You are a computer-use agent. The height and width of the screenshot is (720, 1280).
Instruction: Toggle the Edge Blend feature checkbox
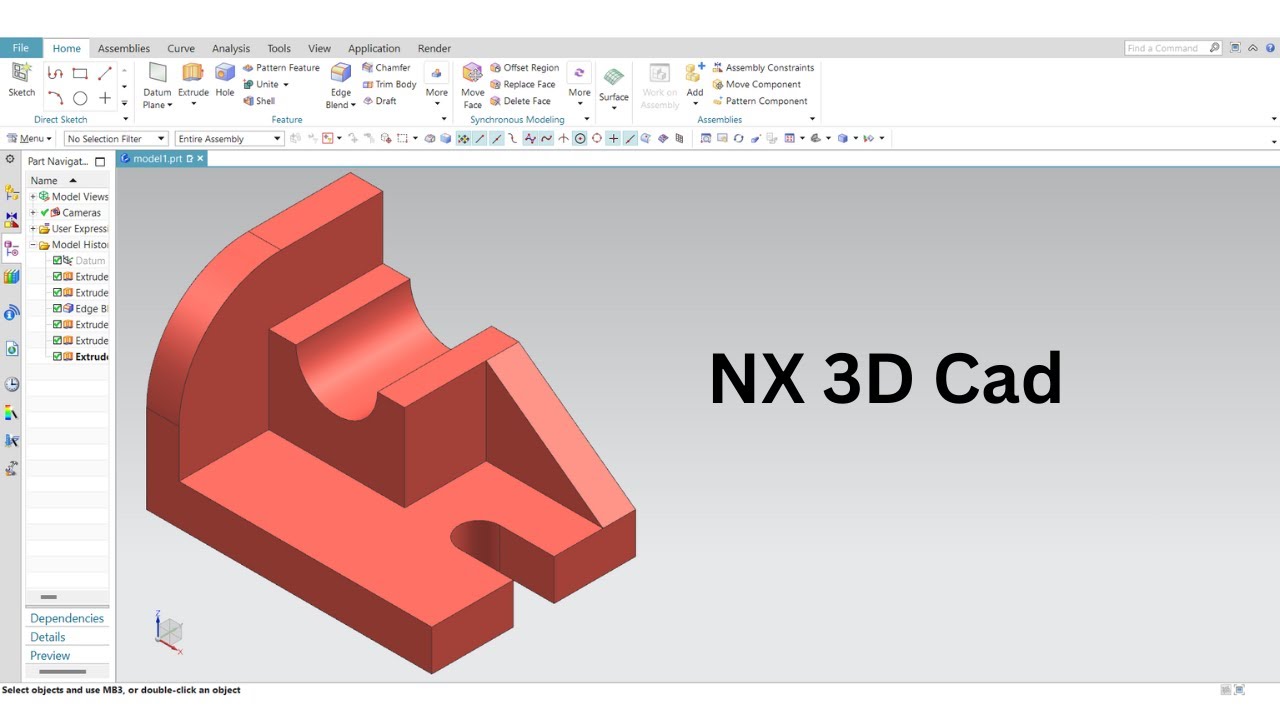(58, 308)
